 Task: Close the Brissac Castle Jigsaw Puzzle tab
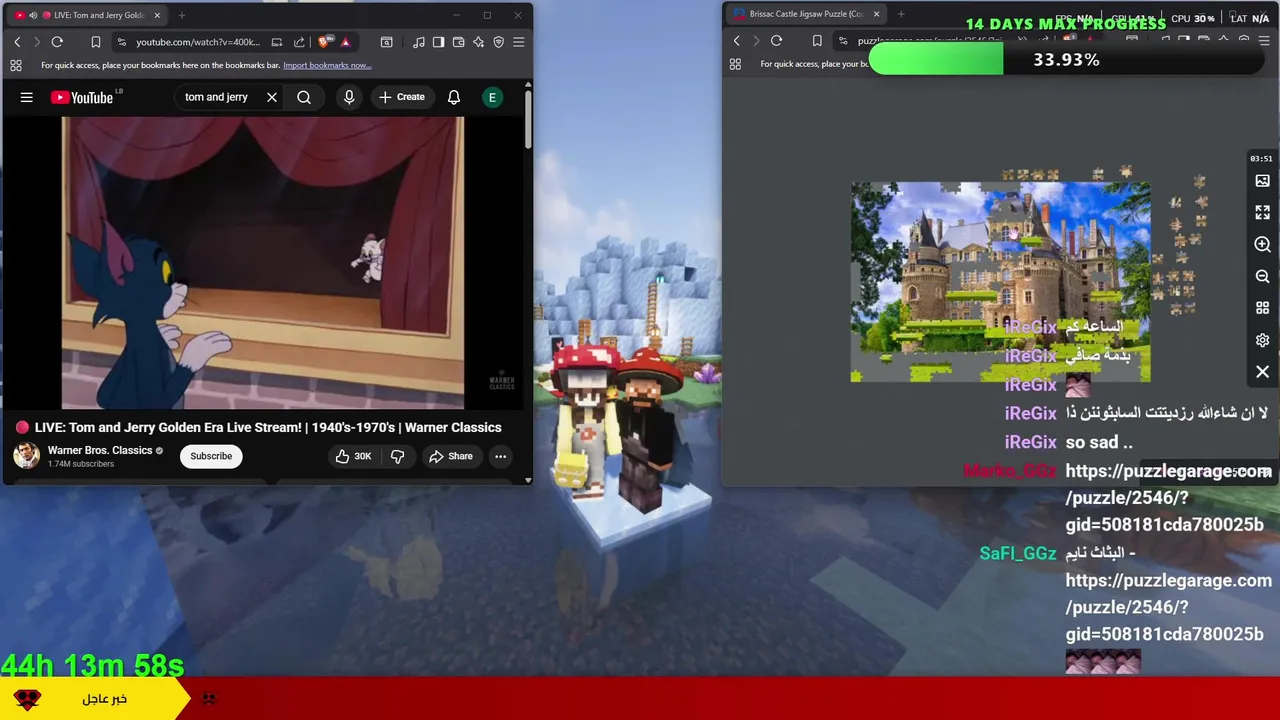[x=876, y=14]
